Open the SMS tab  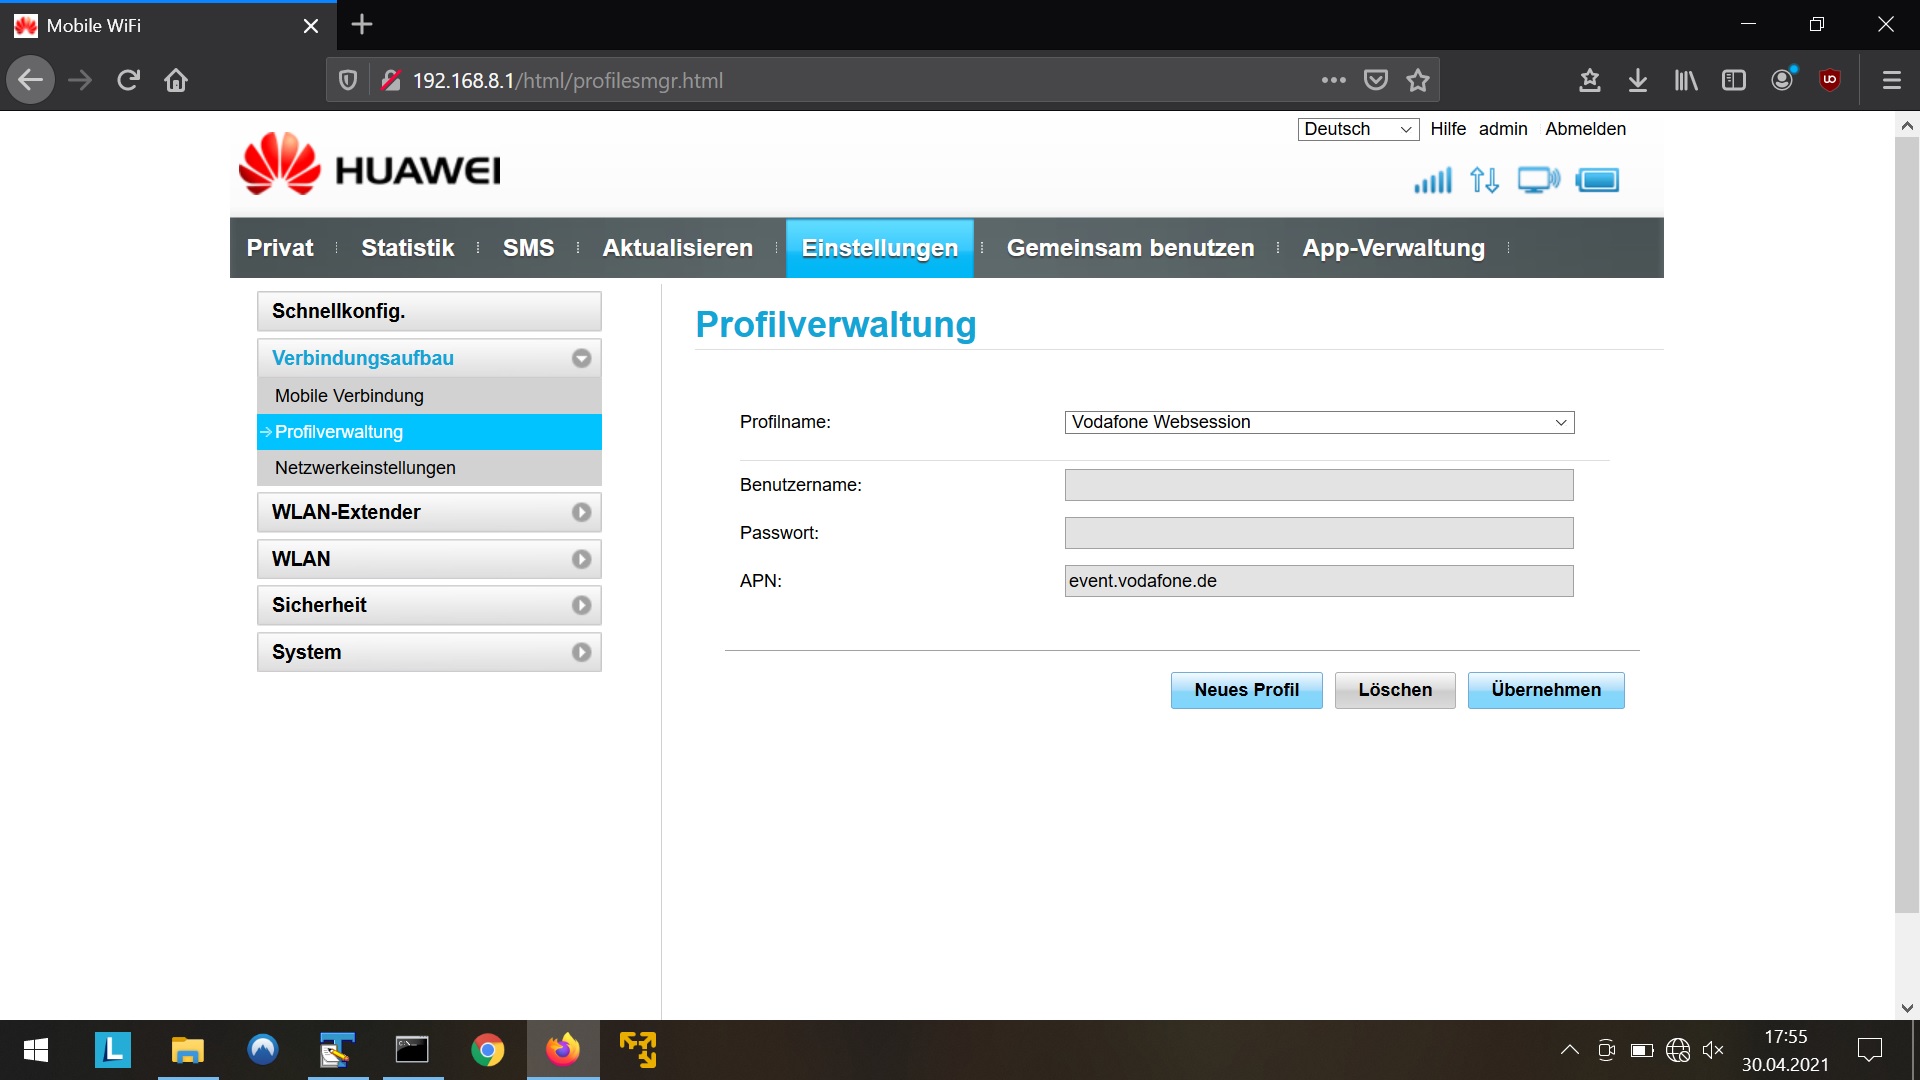[528, 248]
